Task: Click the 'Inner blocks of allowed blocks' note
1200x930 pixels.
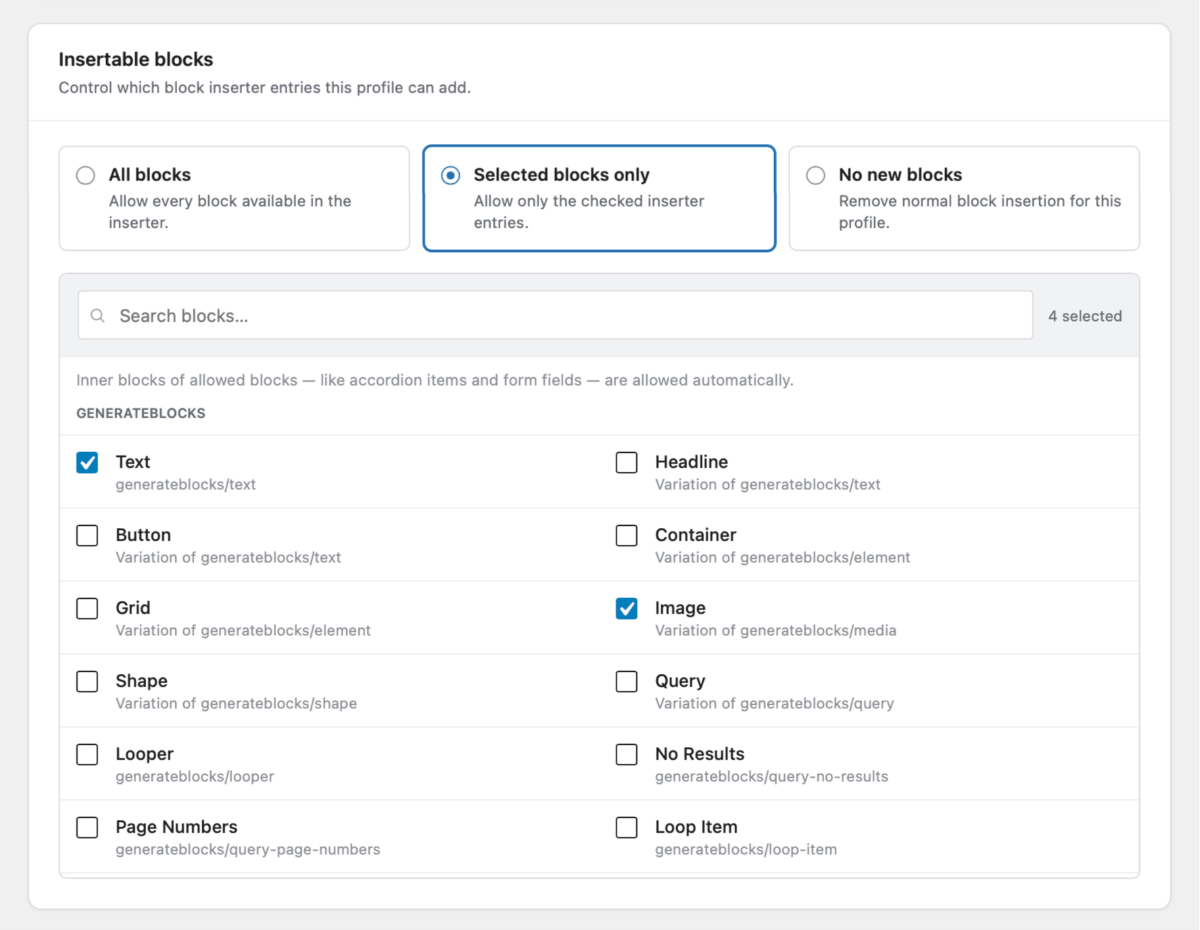Action: [435, 381]
